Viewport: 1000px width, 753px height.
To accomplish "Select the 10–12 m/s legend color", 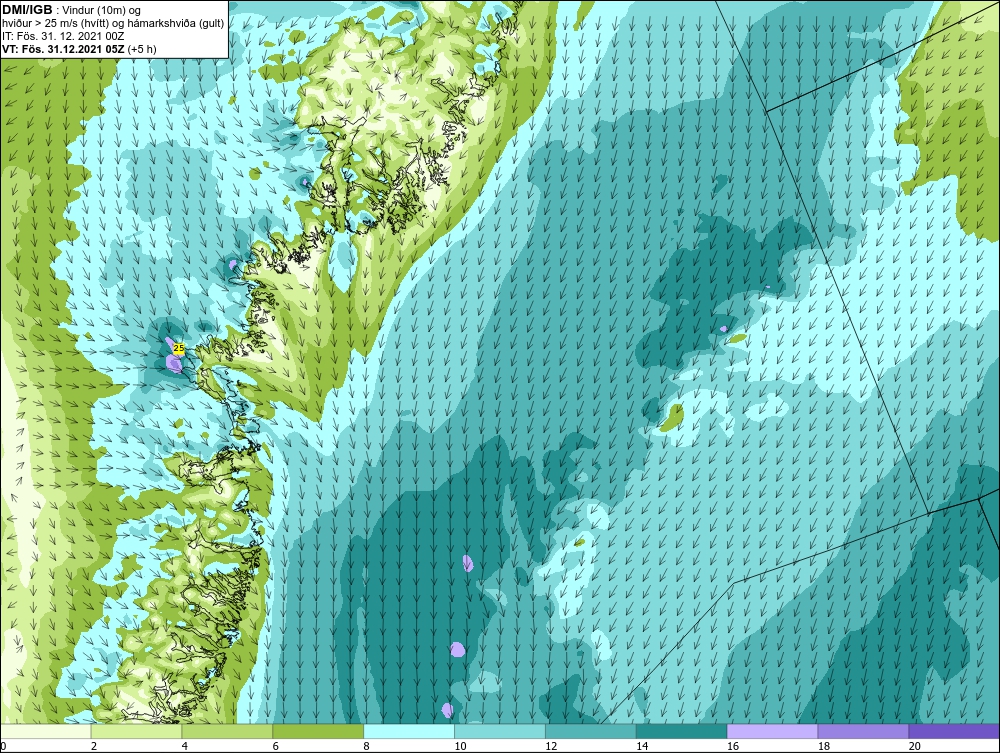I will (x=500, y=731).
